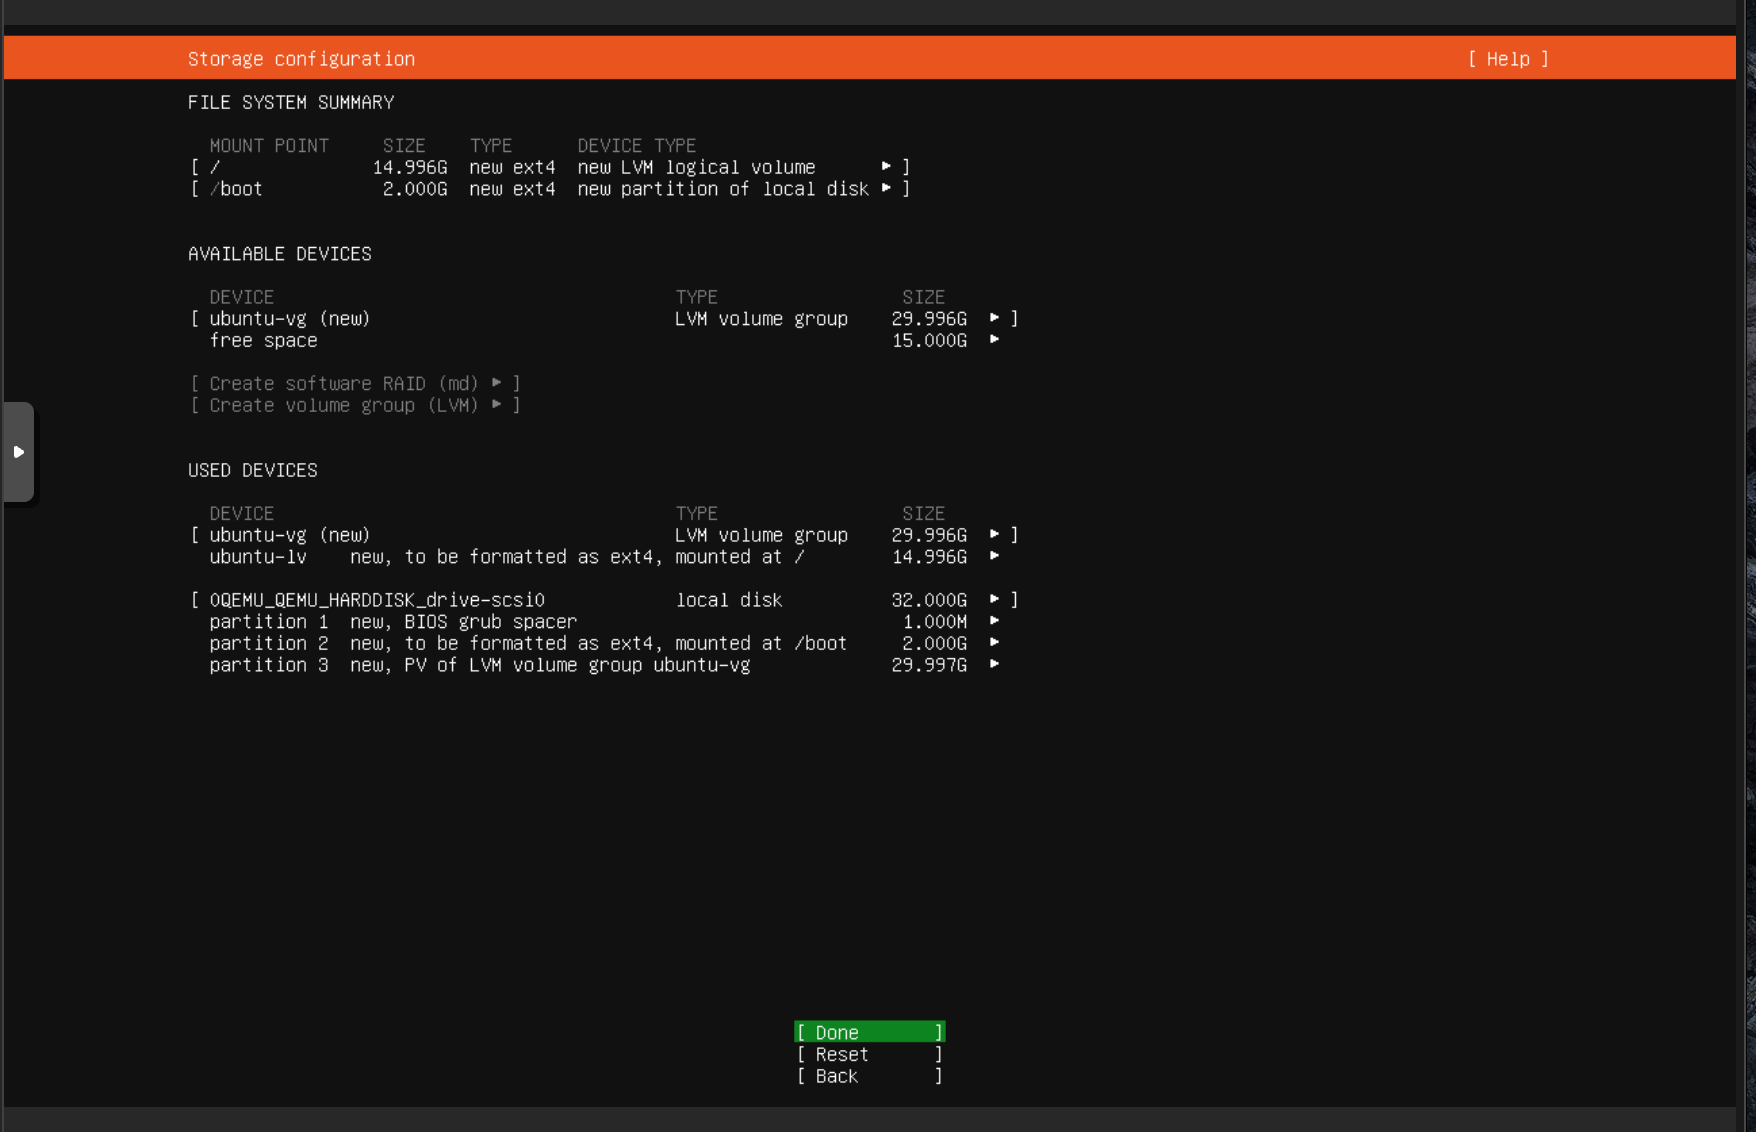Select ubuntu-vg under Used Devices

(290, 535)
